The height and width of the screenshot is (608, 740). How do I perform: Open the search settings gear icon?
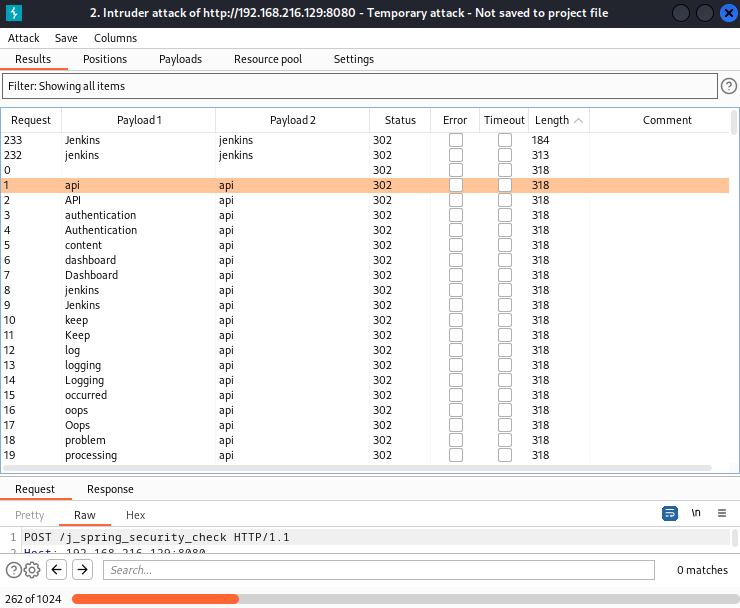click(32, 570)
